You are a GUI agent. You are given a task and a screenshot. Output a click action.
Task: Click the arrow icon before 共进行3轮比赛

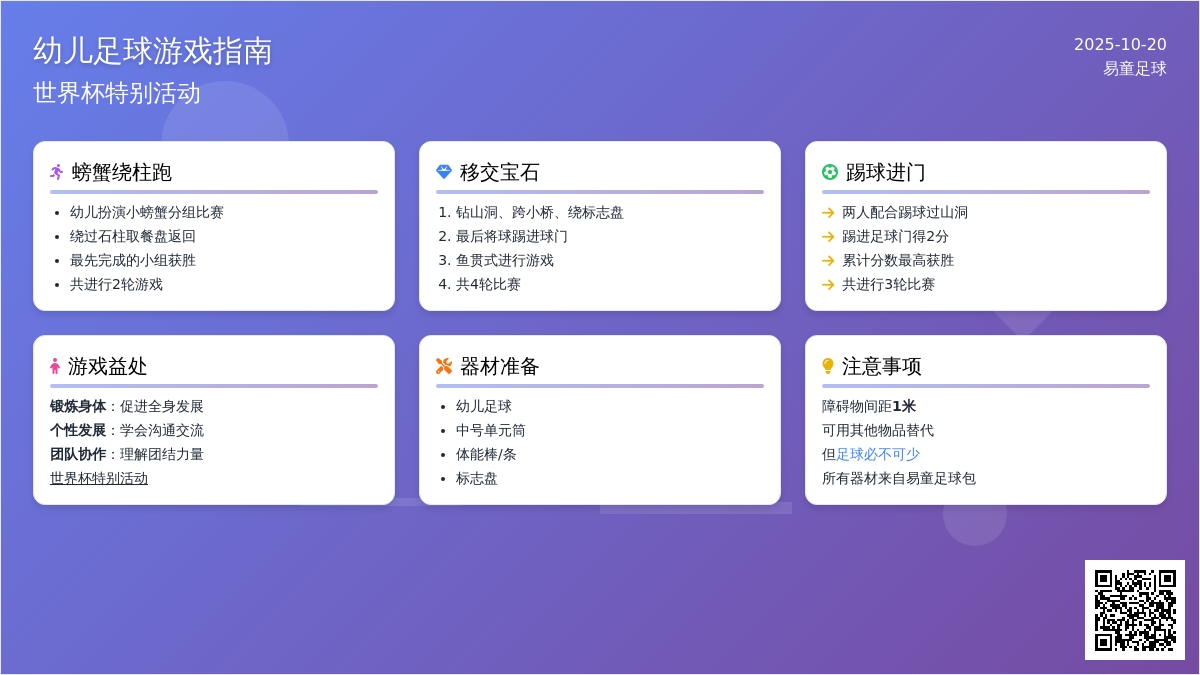[x=828, y=285]
